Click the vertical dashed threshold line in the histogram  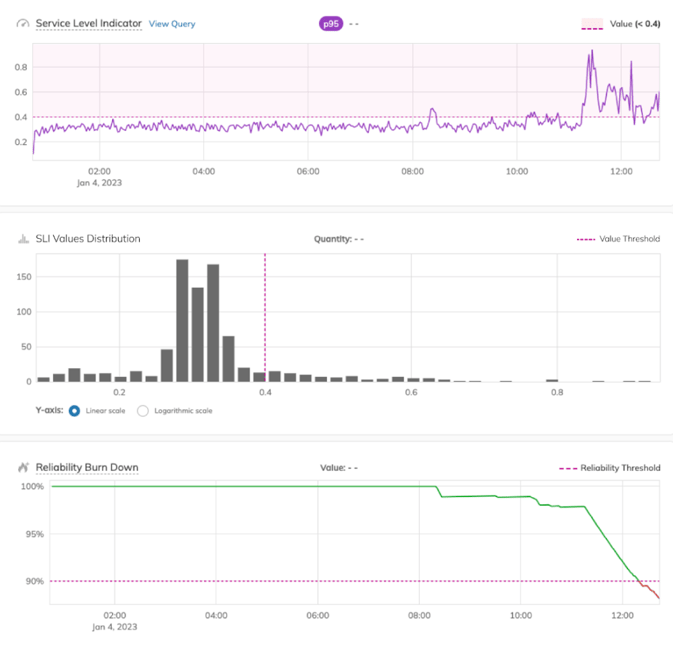(x=265, y=310)
